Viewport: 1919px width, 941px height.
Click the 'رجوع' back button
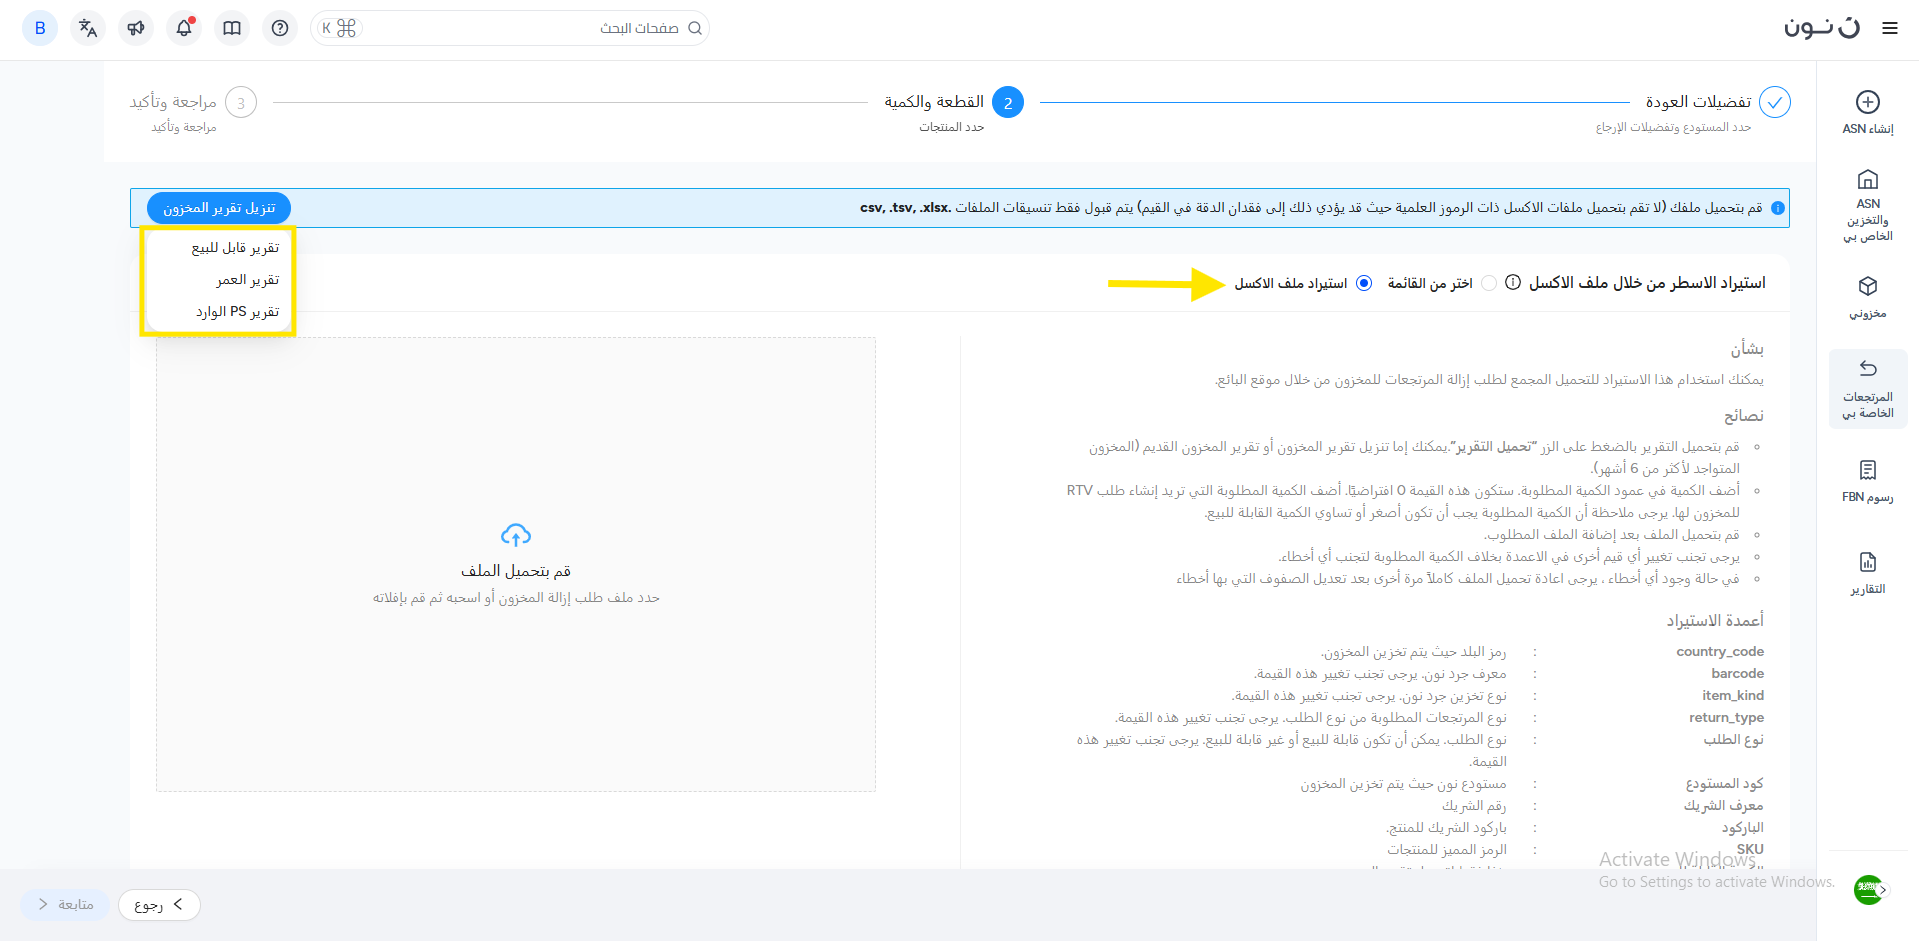click(159, 904)
